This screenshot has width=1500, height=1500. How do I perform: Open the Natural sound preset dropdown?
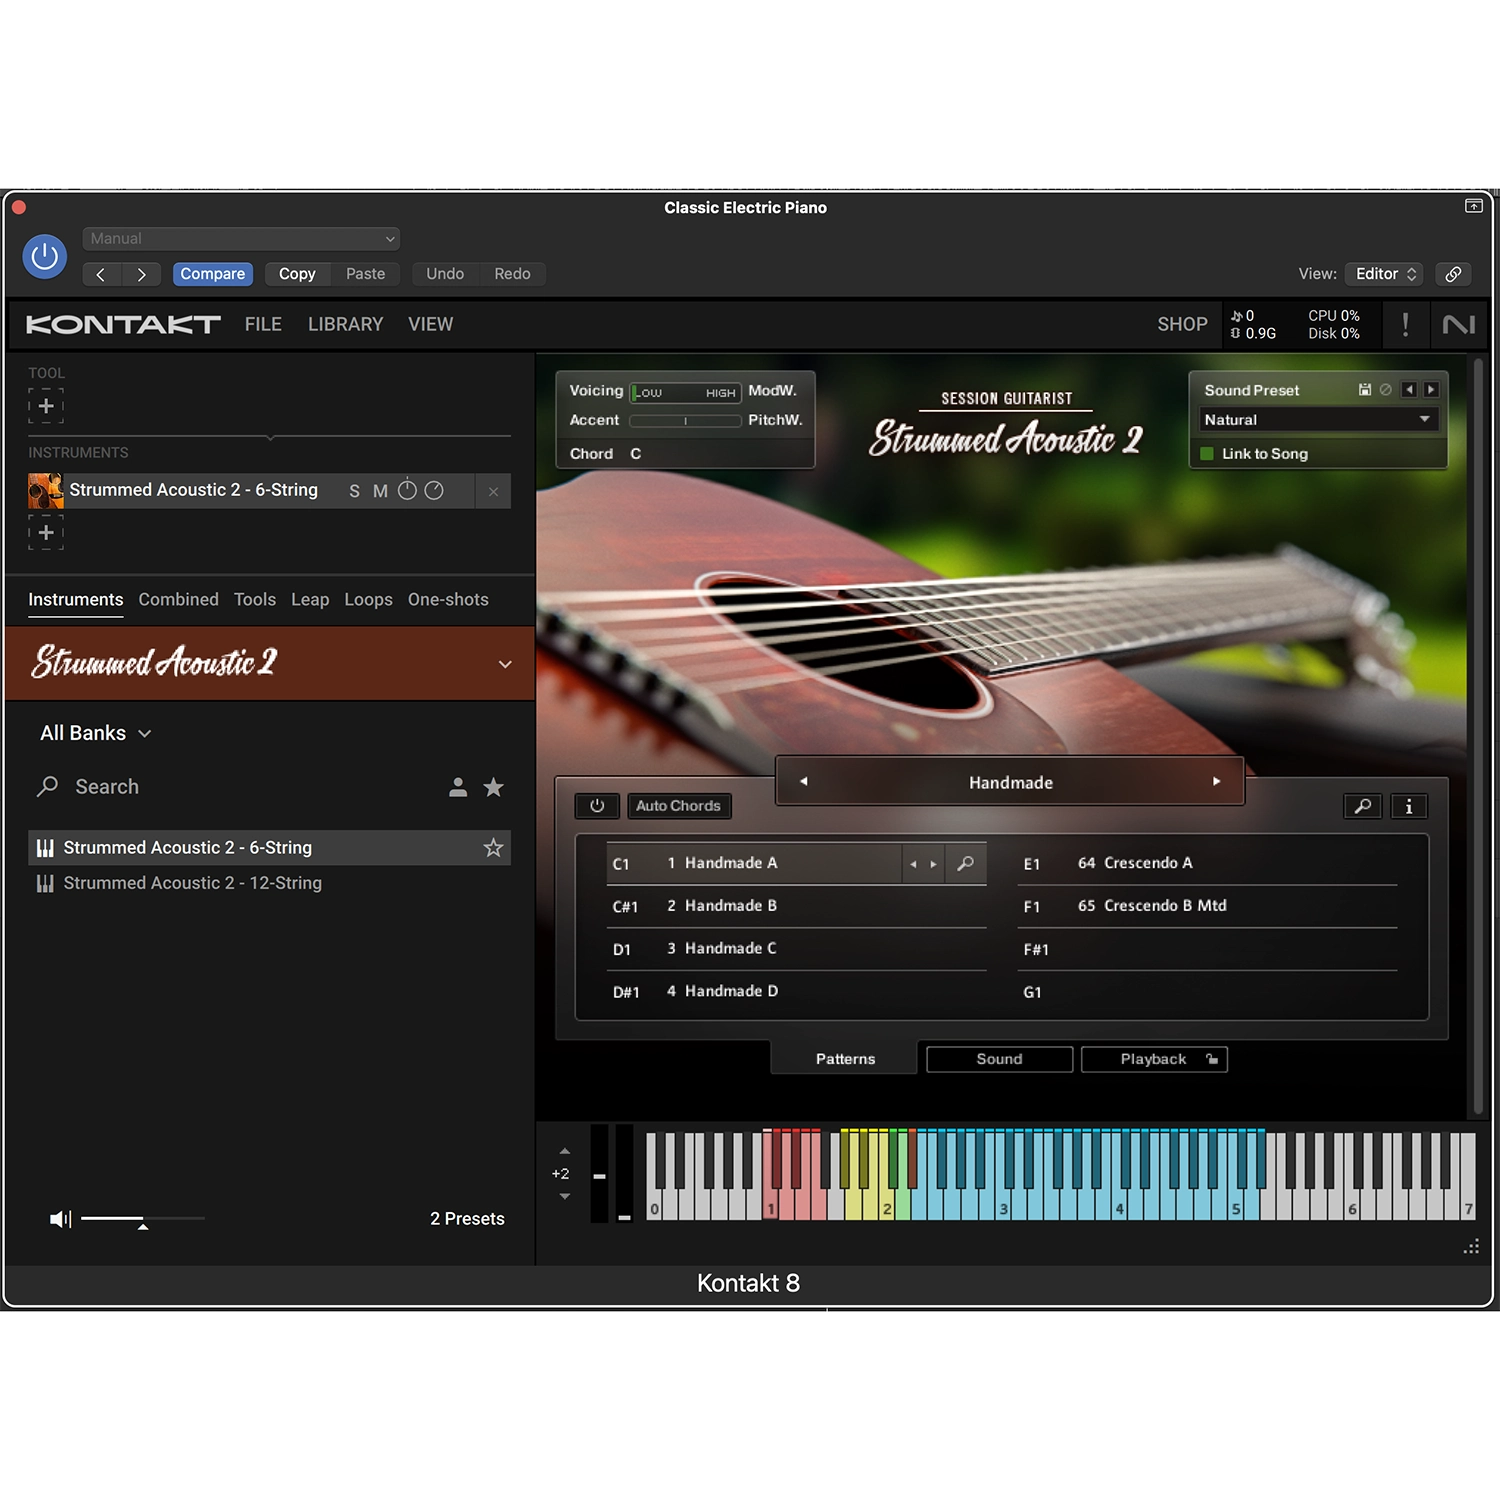coord(1317,420)
